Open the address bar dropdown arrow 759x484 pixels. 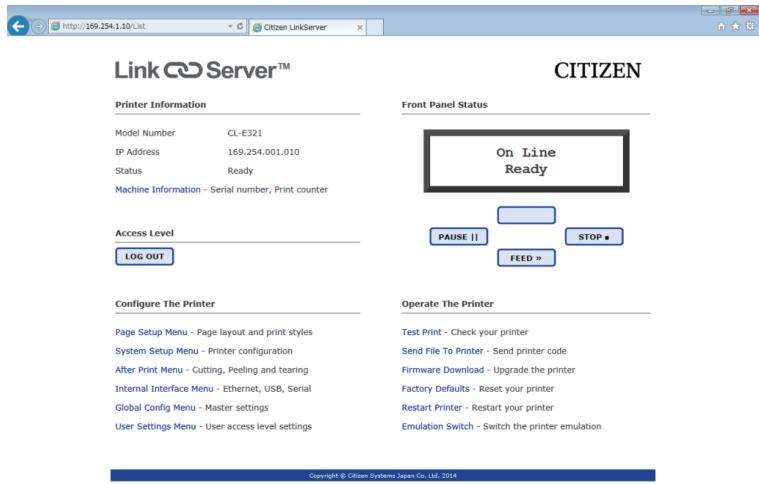coord(230,26)
